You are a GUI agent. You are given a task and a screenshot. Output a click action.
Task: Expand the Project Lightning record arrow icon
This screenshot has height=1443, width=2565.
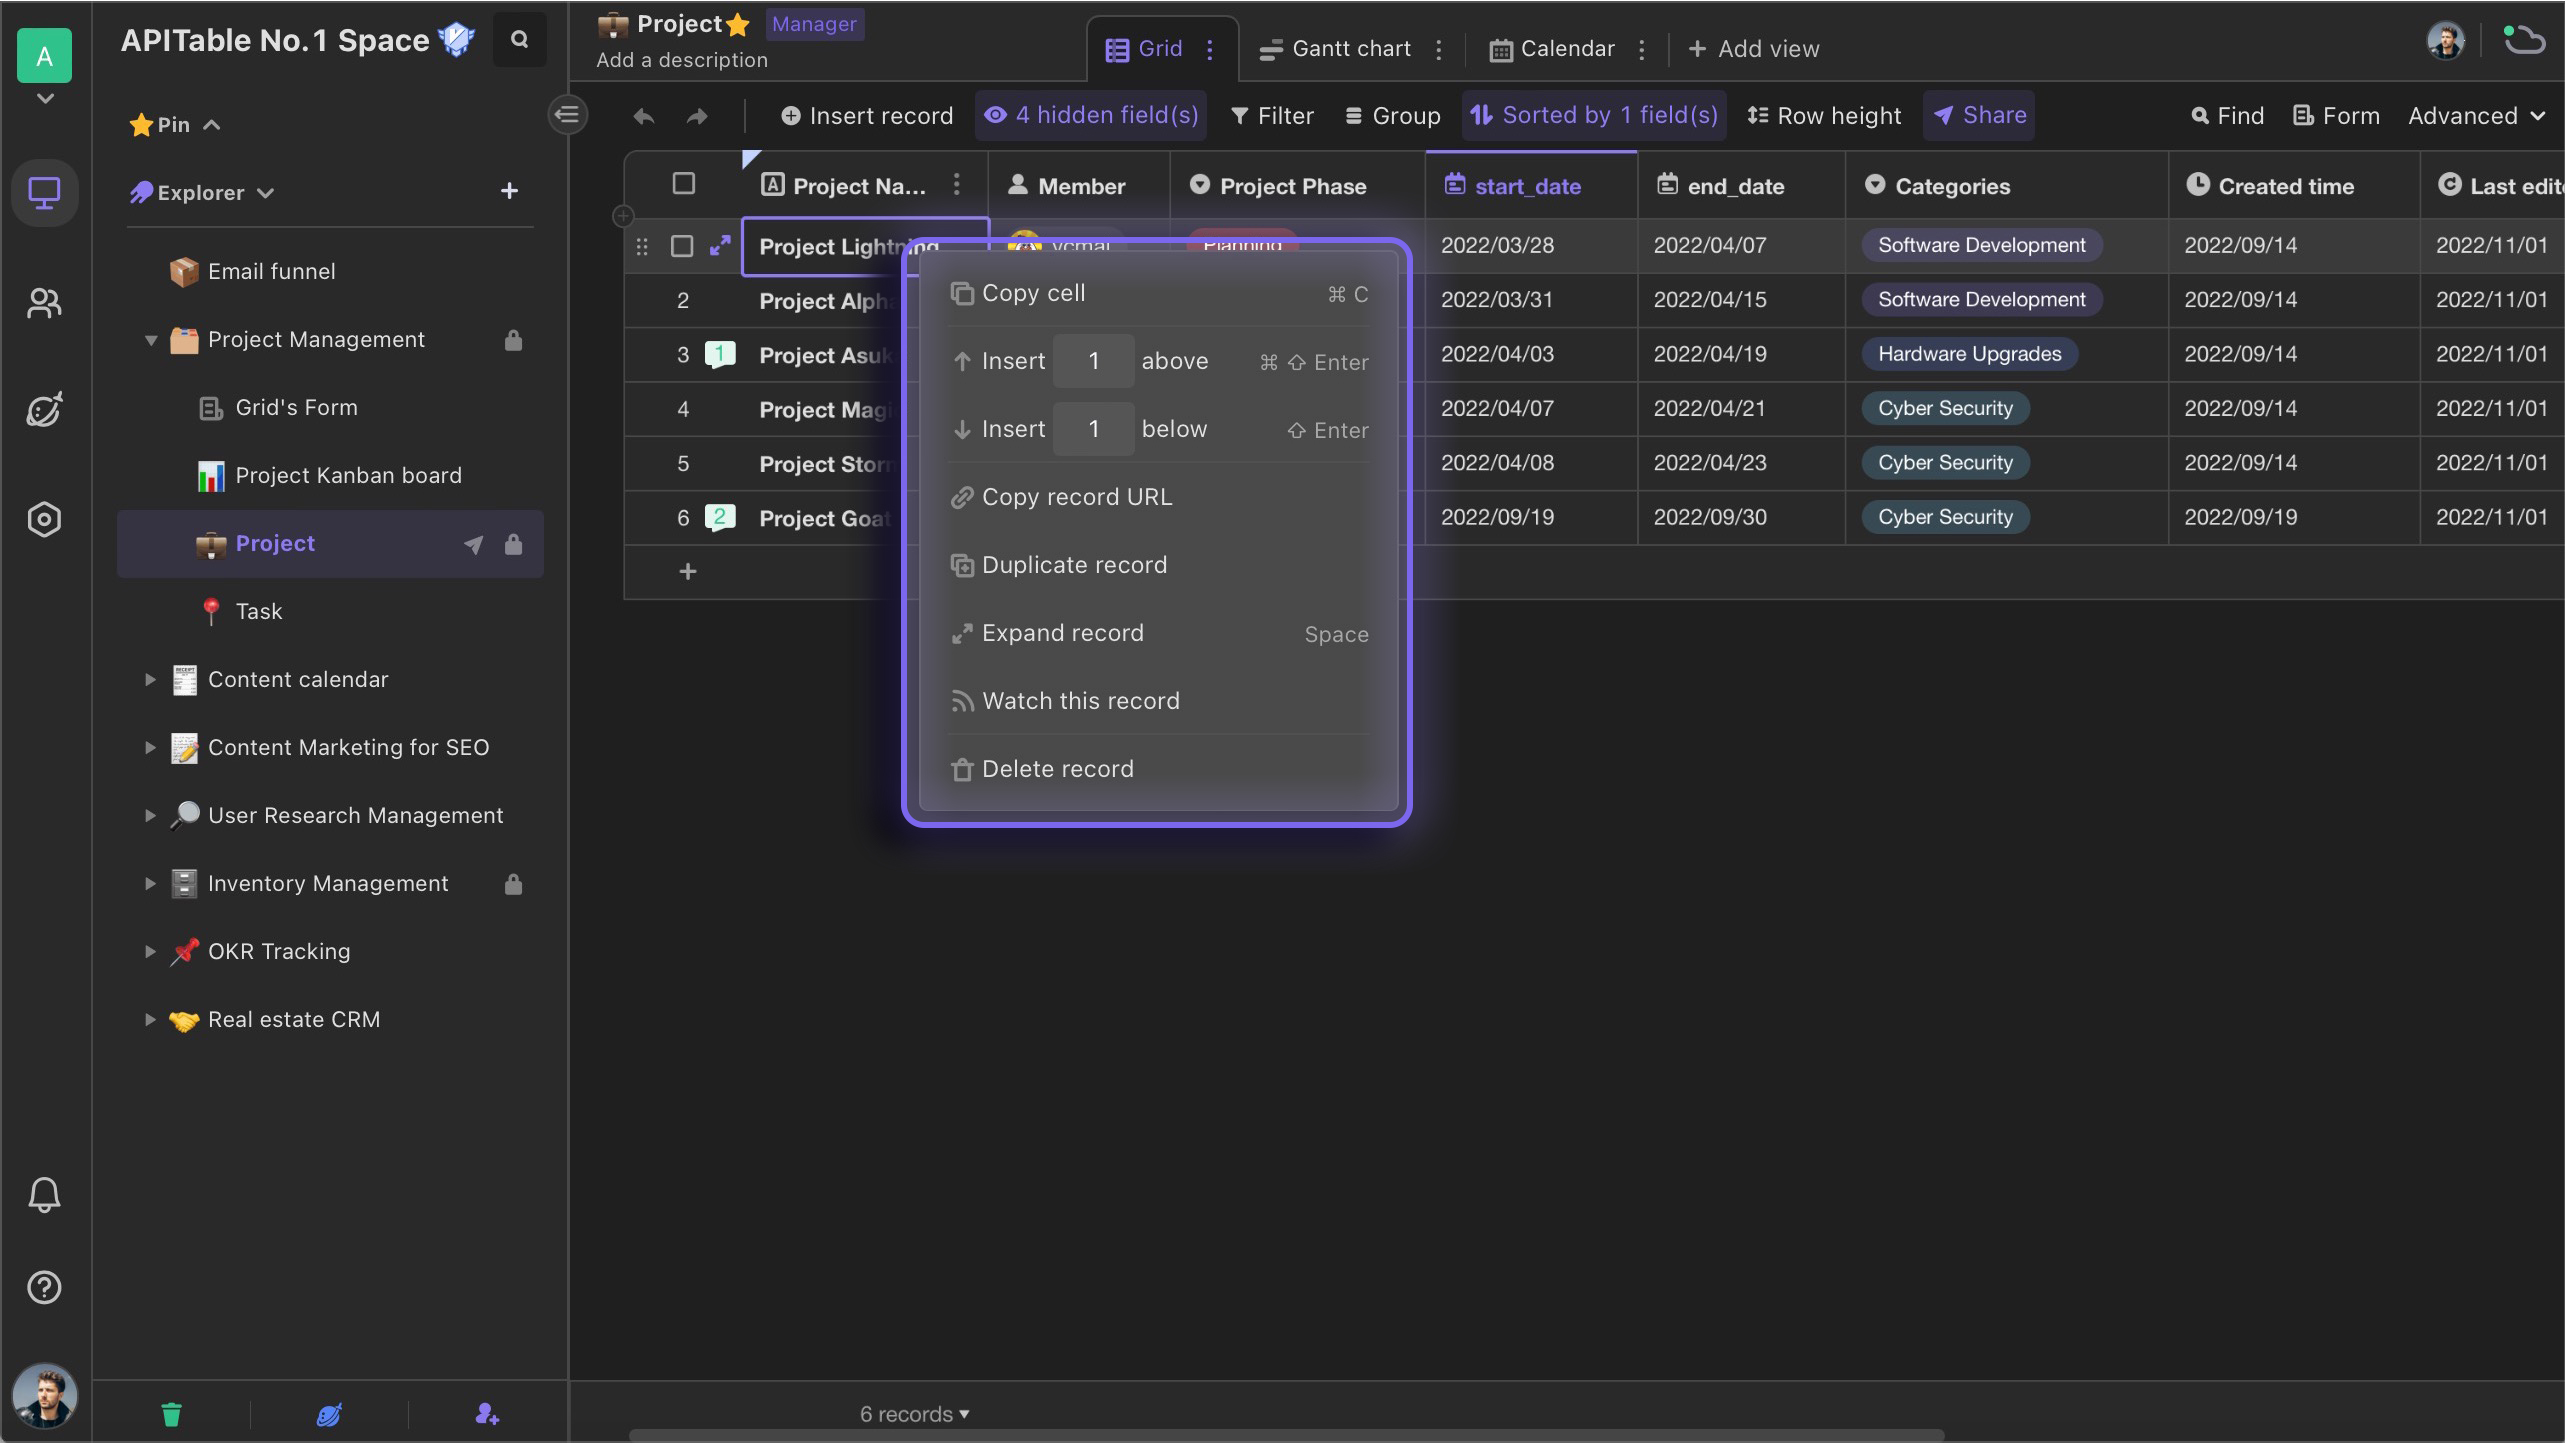[719, 246]
